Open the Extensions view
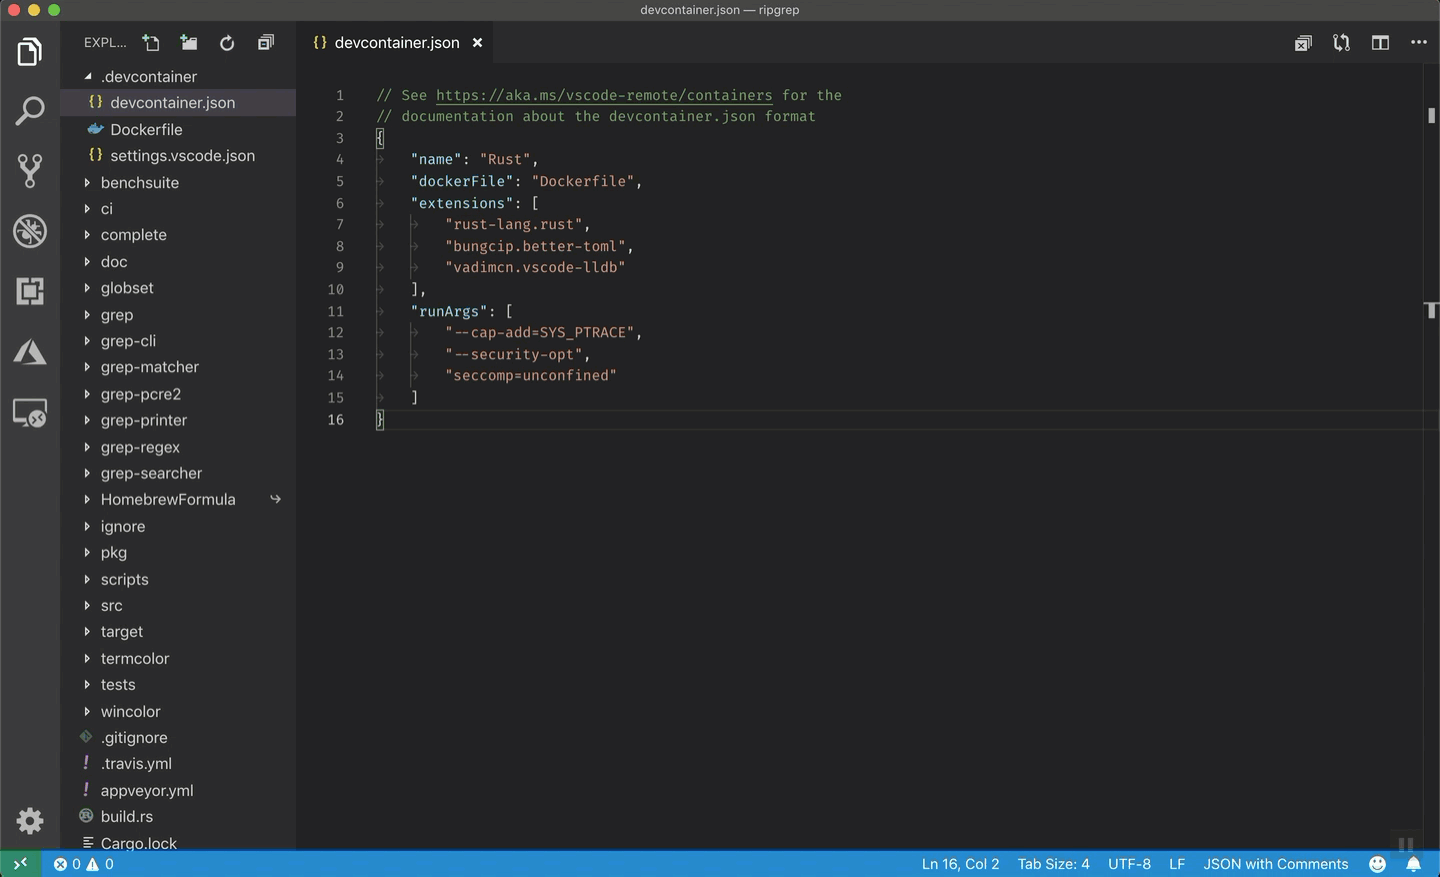This screenshot has height=877, width=1440. coord(30,291)
